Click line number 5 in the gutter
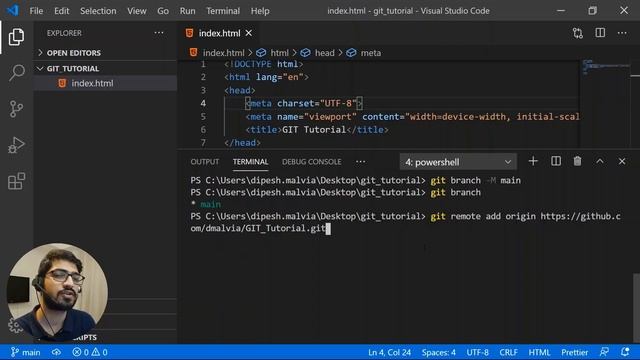This screenshot has width=640, height=360. [x=203, y=117]
